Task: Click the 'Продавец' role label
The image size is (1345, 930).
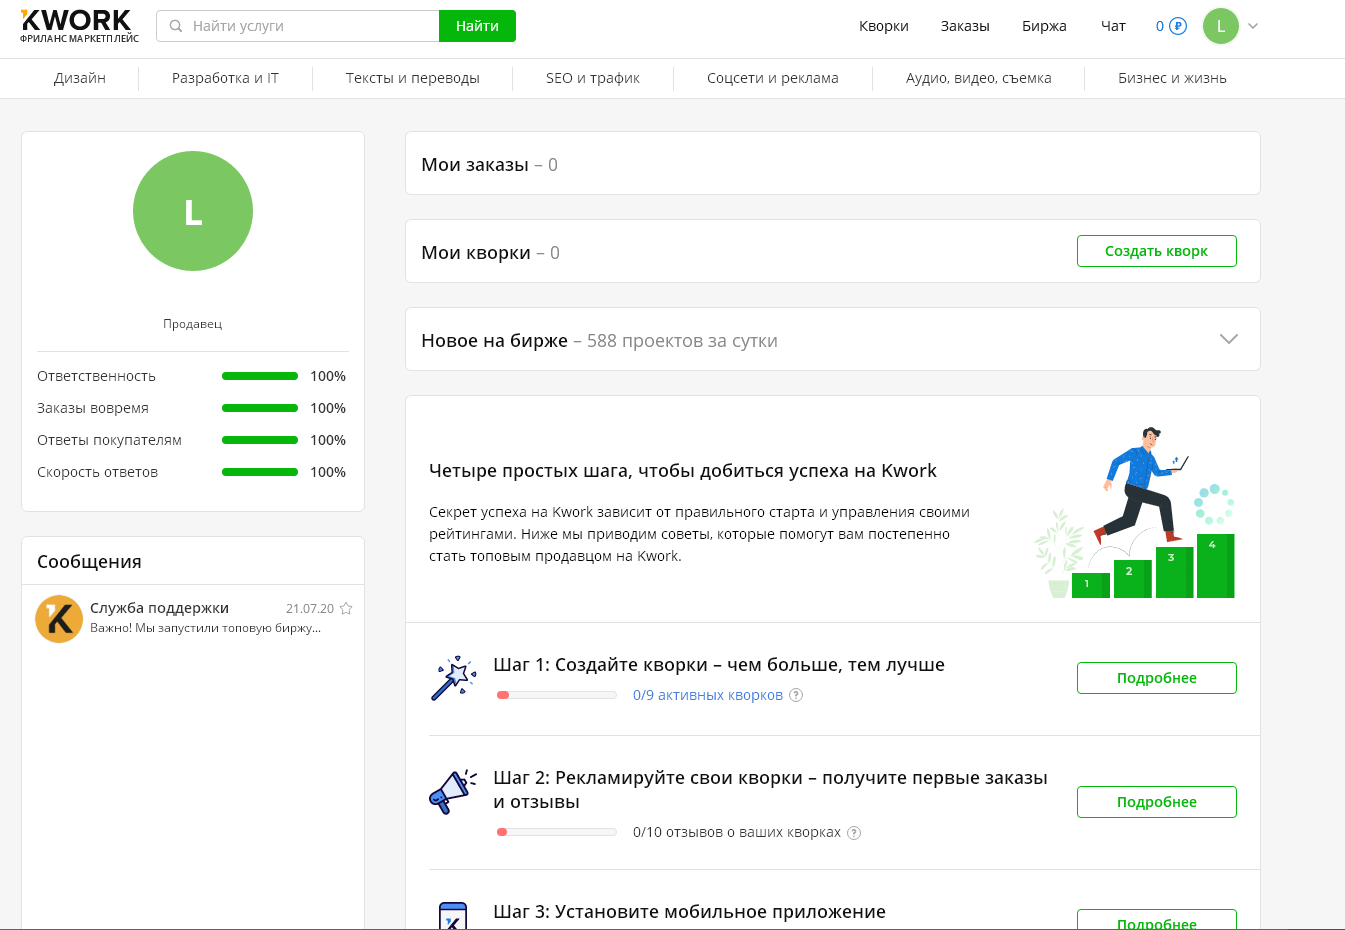Action: (193, 324)
